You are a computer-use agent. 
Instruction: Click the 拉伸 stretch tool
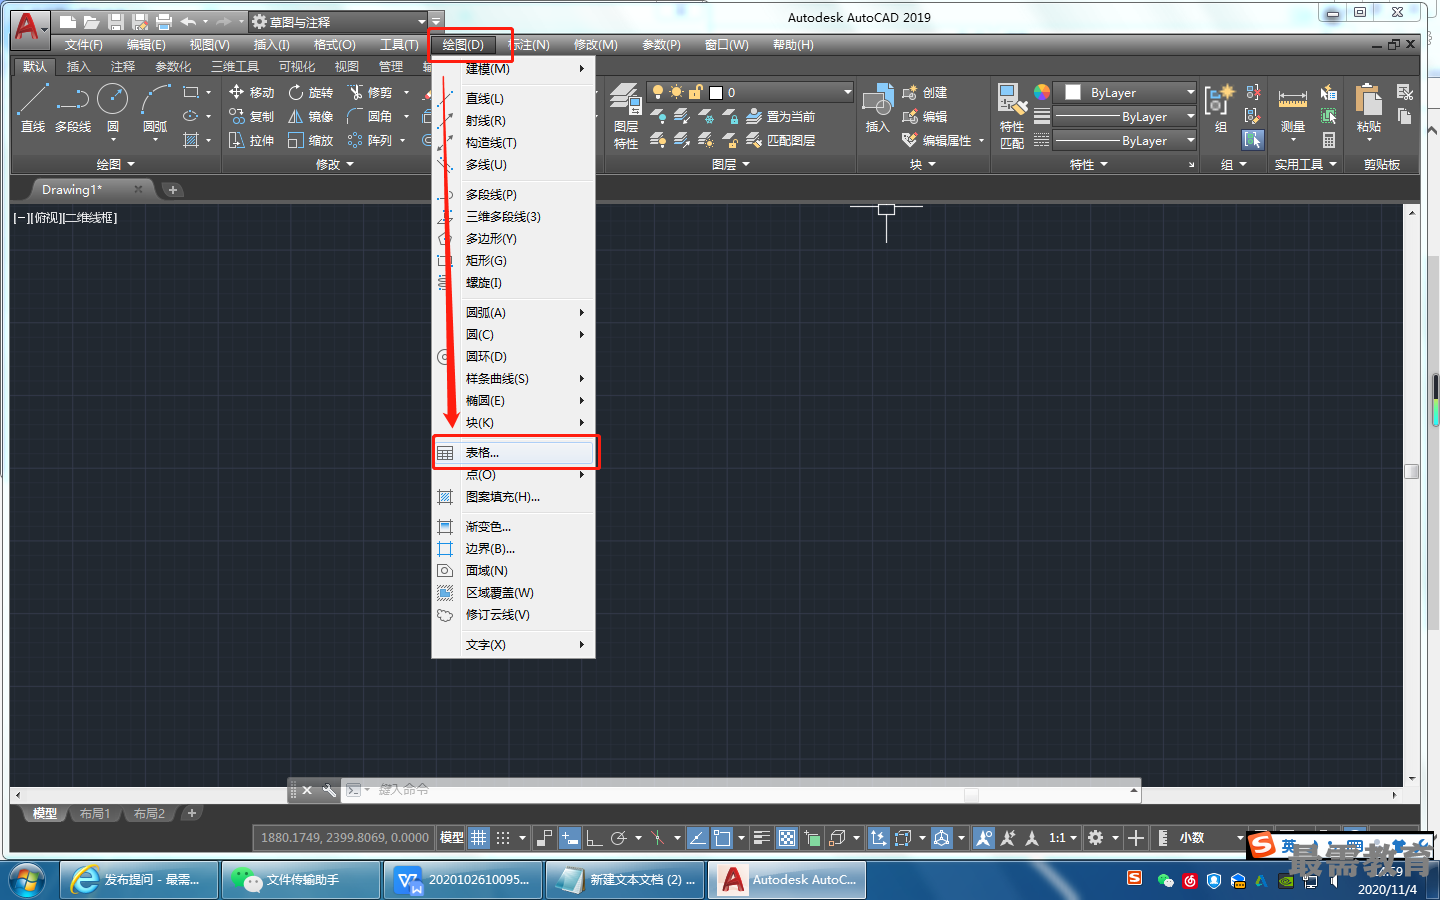[251, 140]
